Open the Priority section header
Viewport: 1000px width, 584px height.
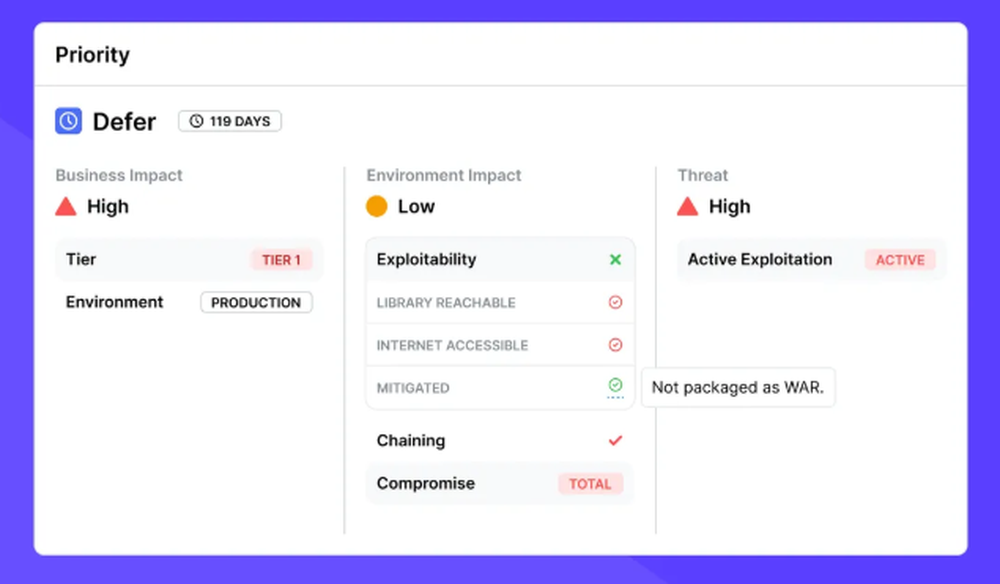point(92,55)
